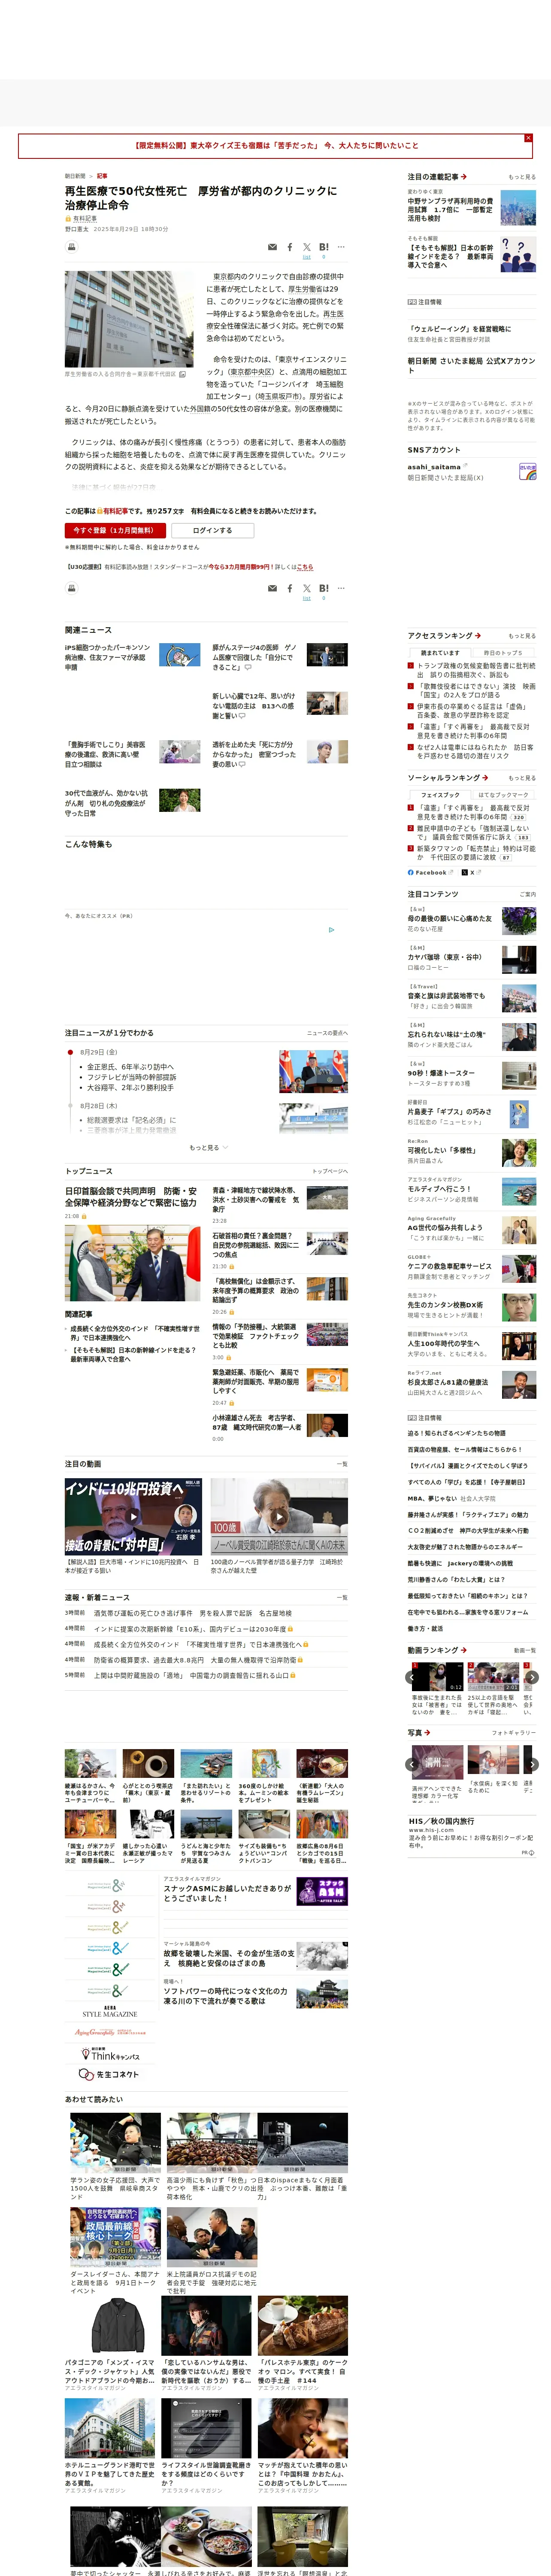This screenshot has height=2576, width=551.
Task: Open more share options above the article
Action: pos(341,247)
